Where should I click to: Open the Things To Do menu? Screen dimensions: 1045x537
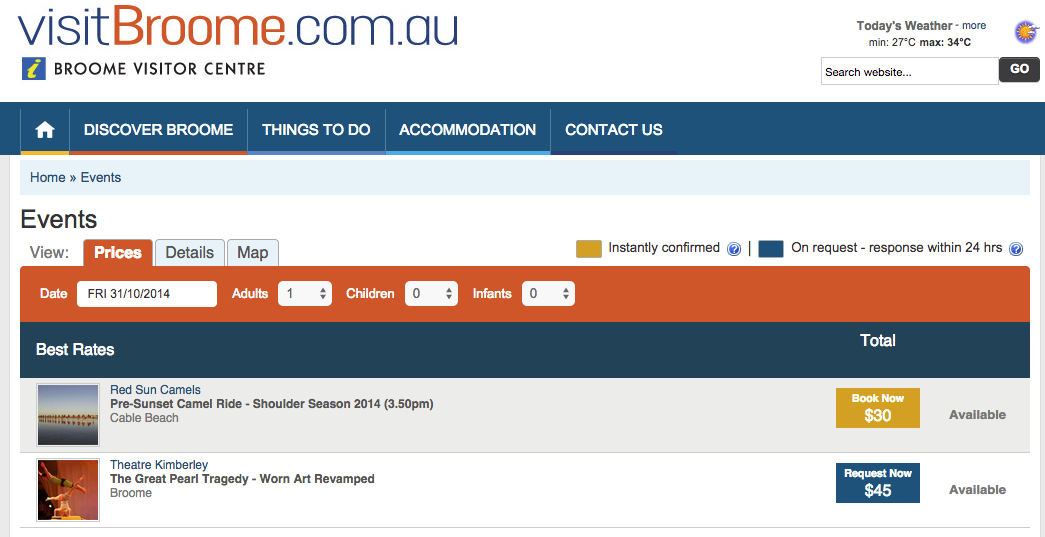(316, 130)
